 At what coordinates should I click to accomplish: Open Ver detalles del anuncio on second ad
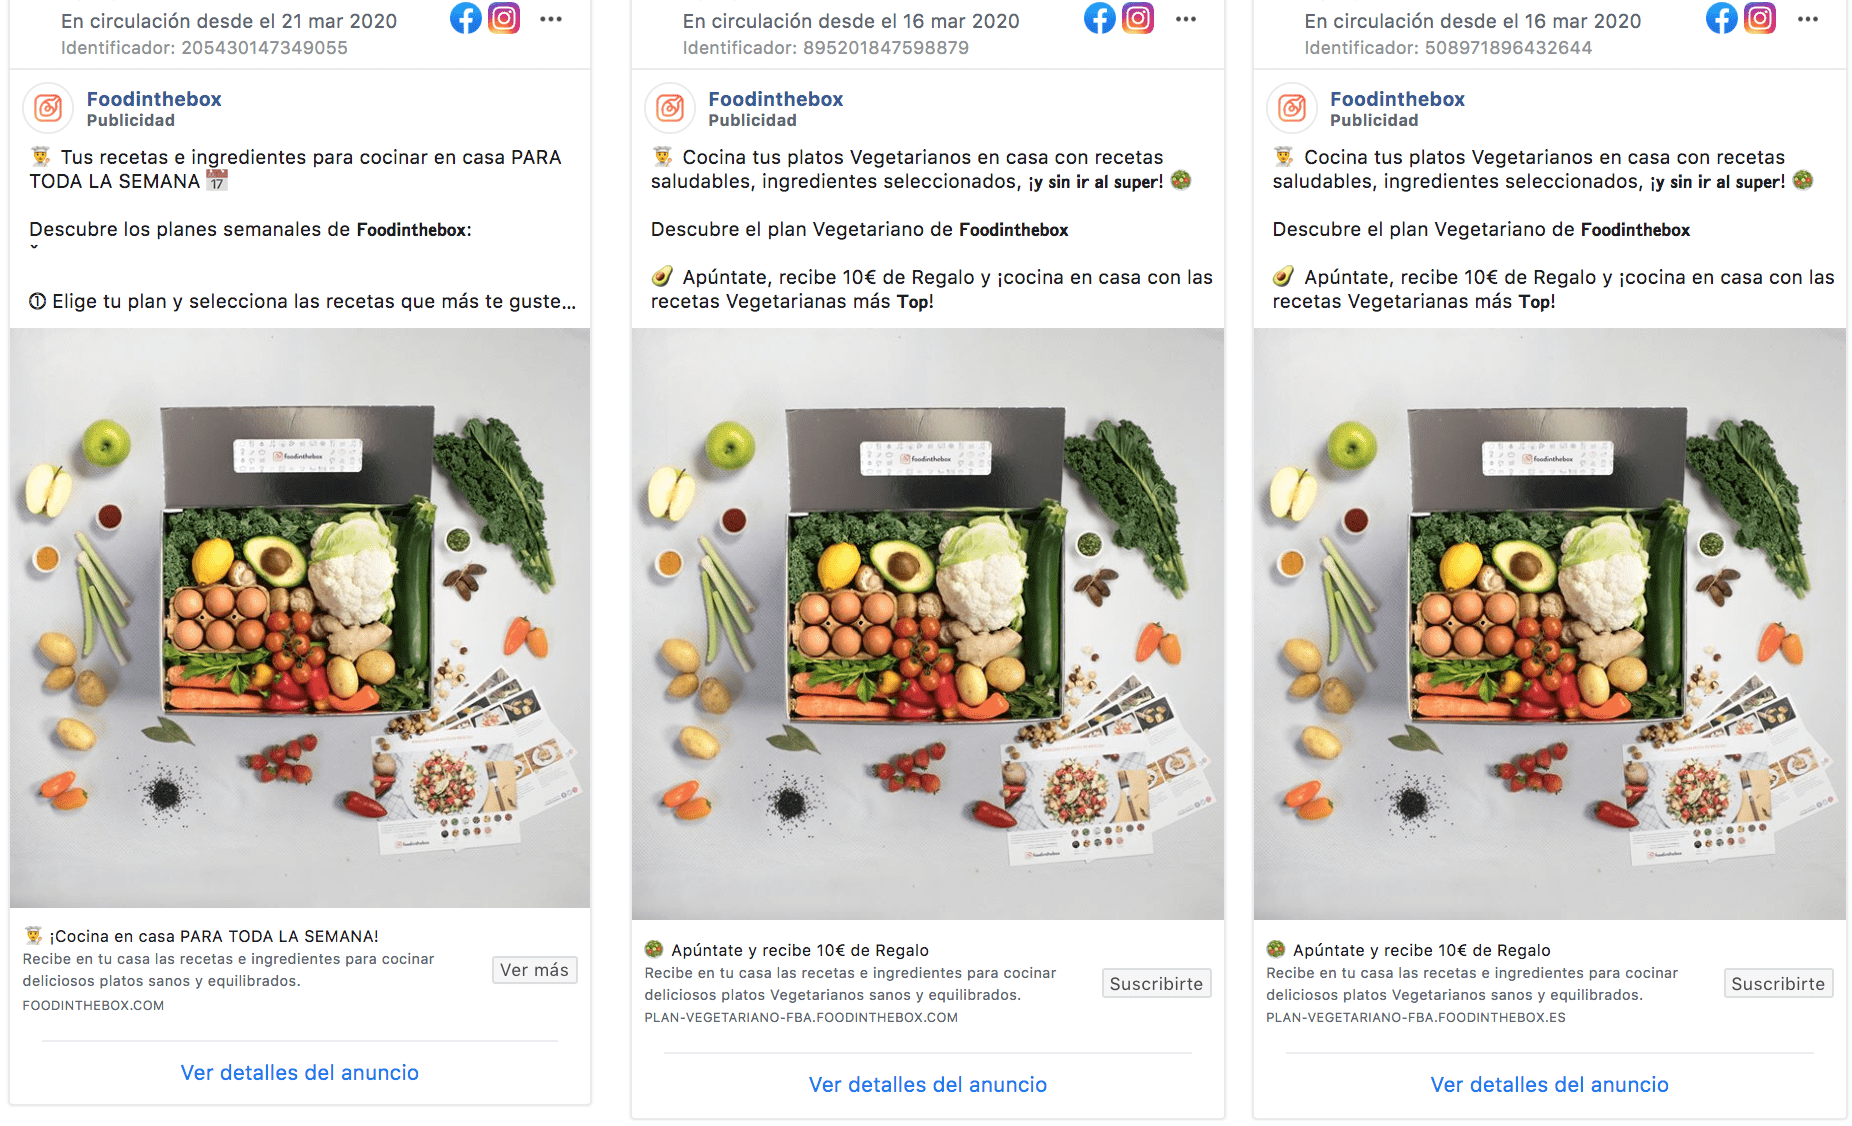(928, 1085)
